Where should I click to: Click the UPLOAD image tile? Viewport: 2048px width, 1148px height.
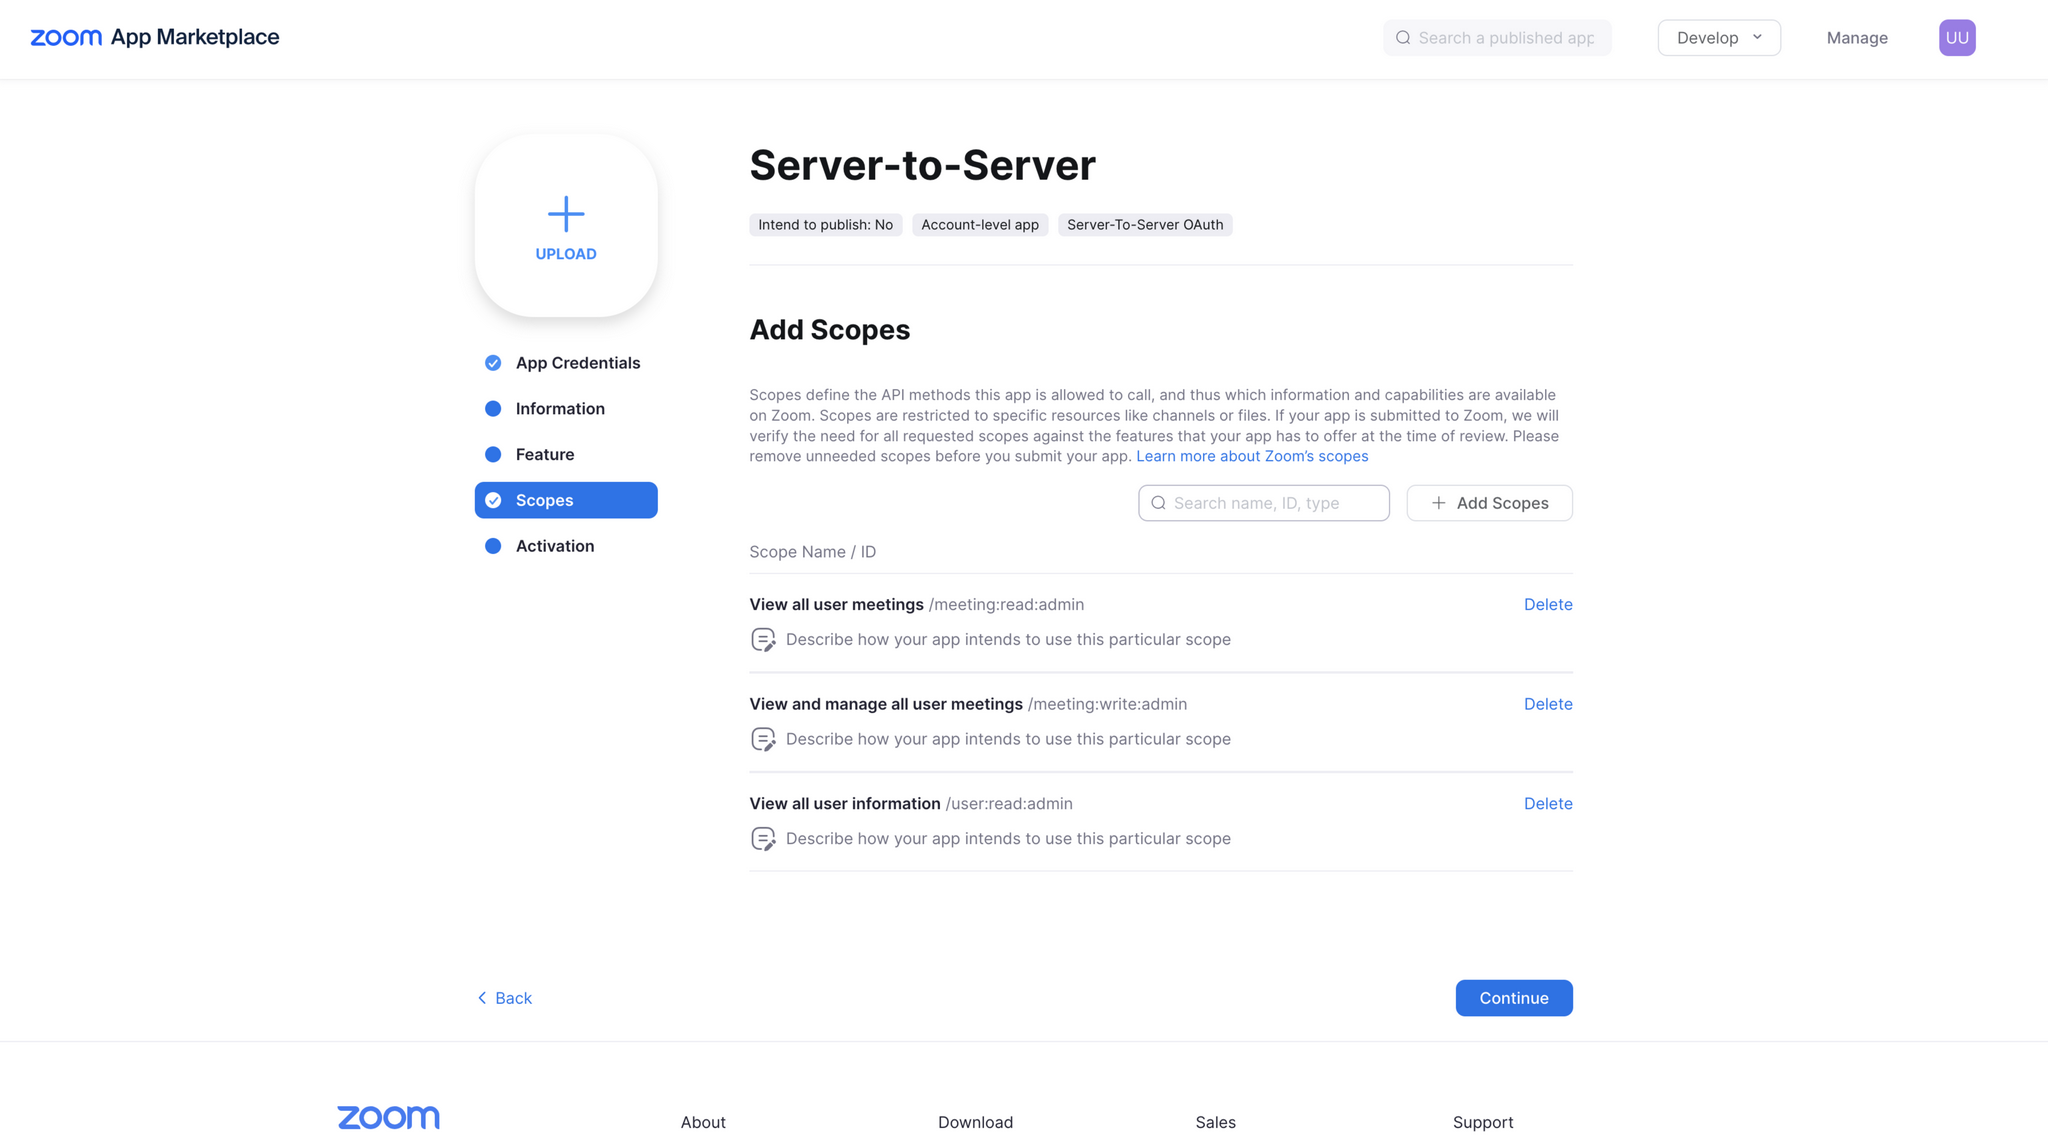click(566, 226)
